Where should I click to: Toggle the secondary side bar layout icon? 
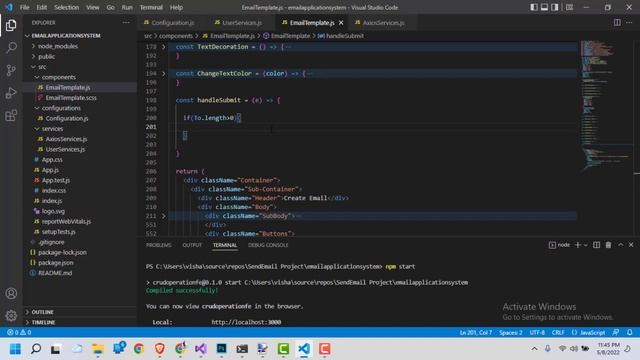click(x=555, y=7)
